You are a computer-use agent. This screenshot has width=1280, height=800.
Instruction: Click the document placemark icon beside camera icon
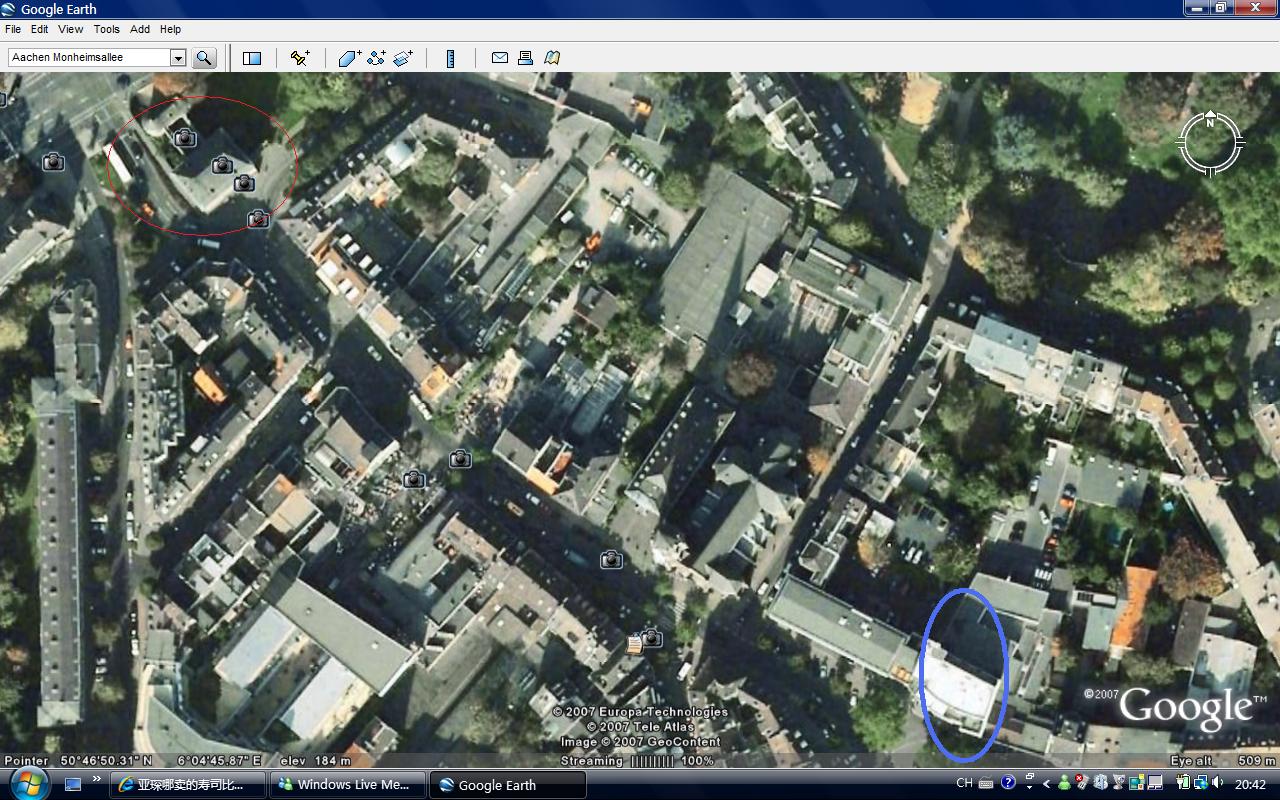click(634, 644)
